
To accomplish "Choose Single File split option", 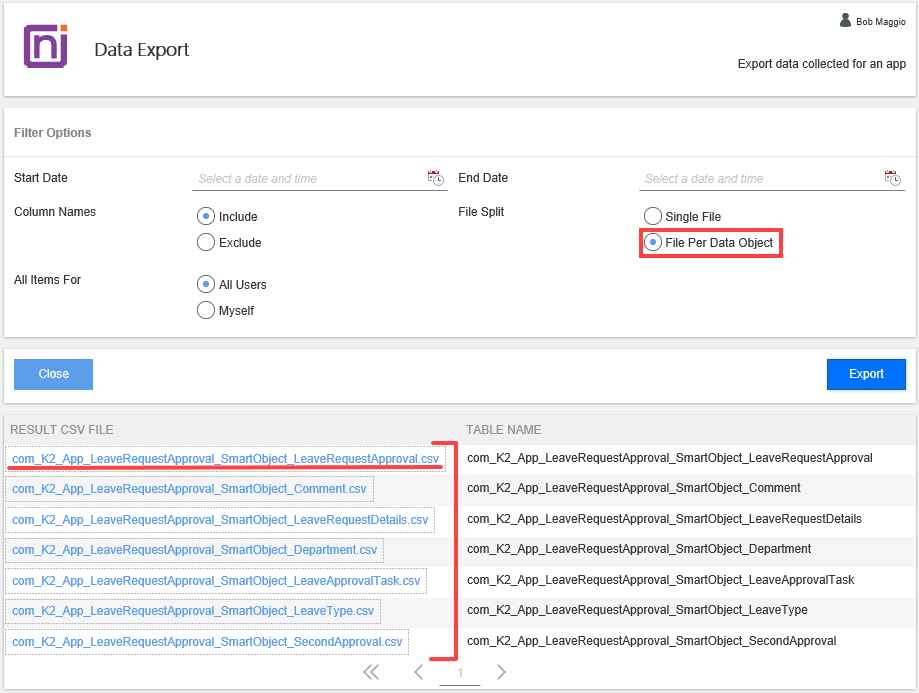I will (x=652, y=216).
